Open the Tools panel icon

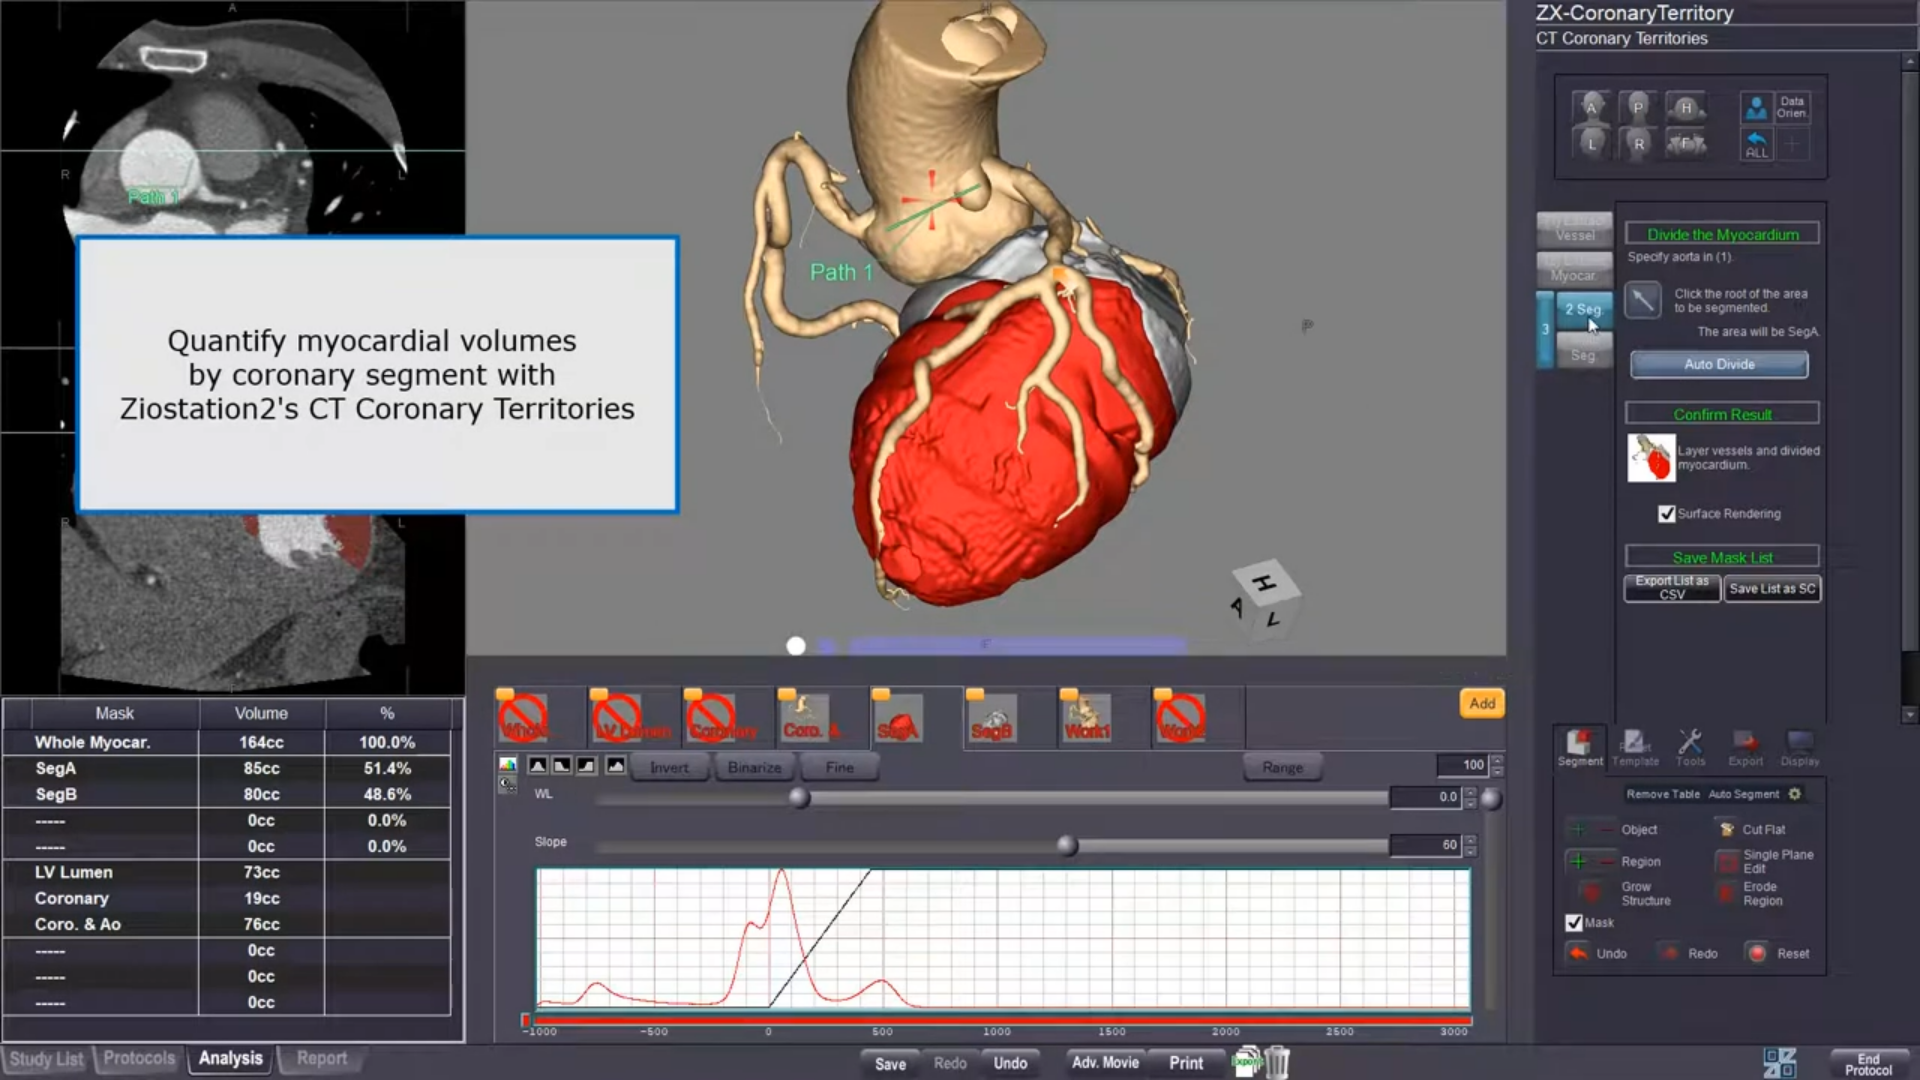click(1690, 747)
